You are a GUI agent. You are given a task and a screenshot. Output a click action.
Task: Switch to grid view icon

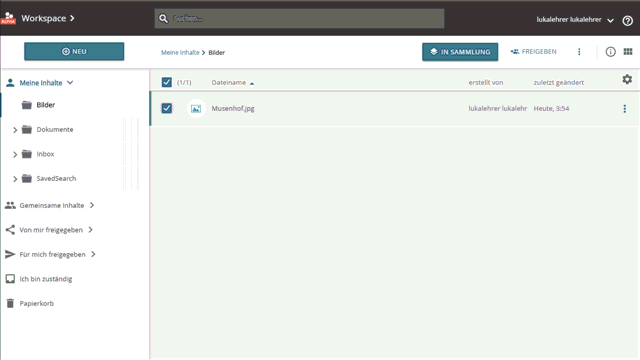click(628, 51)
